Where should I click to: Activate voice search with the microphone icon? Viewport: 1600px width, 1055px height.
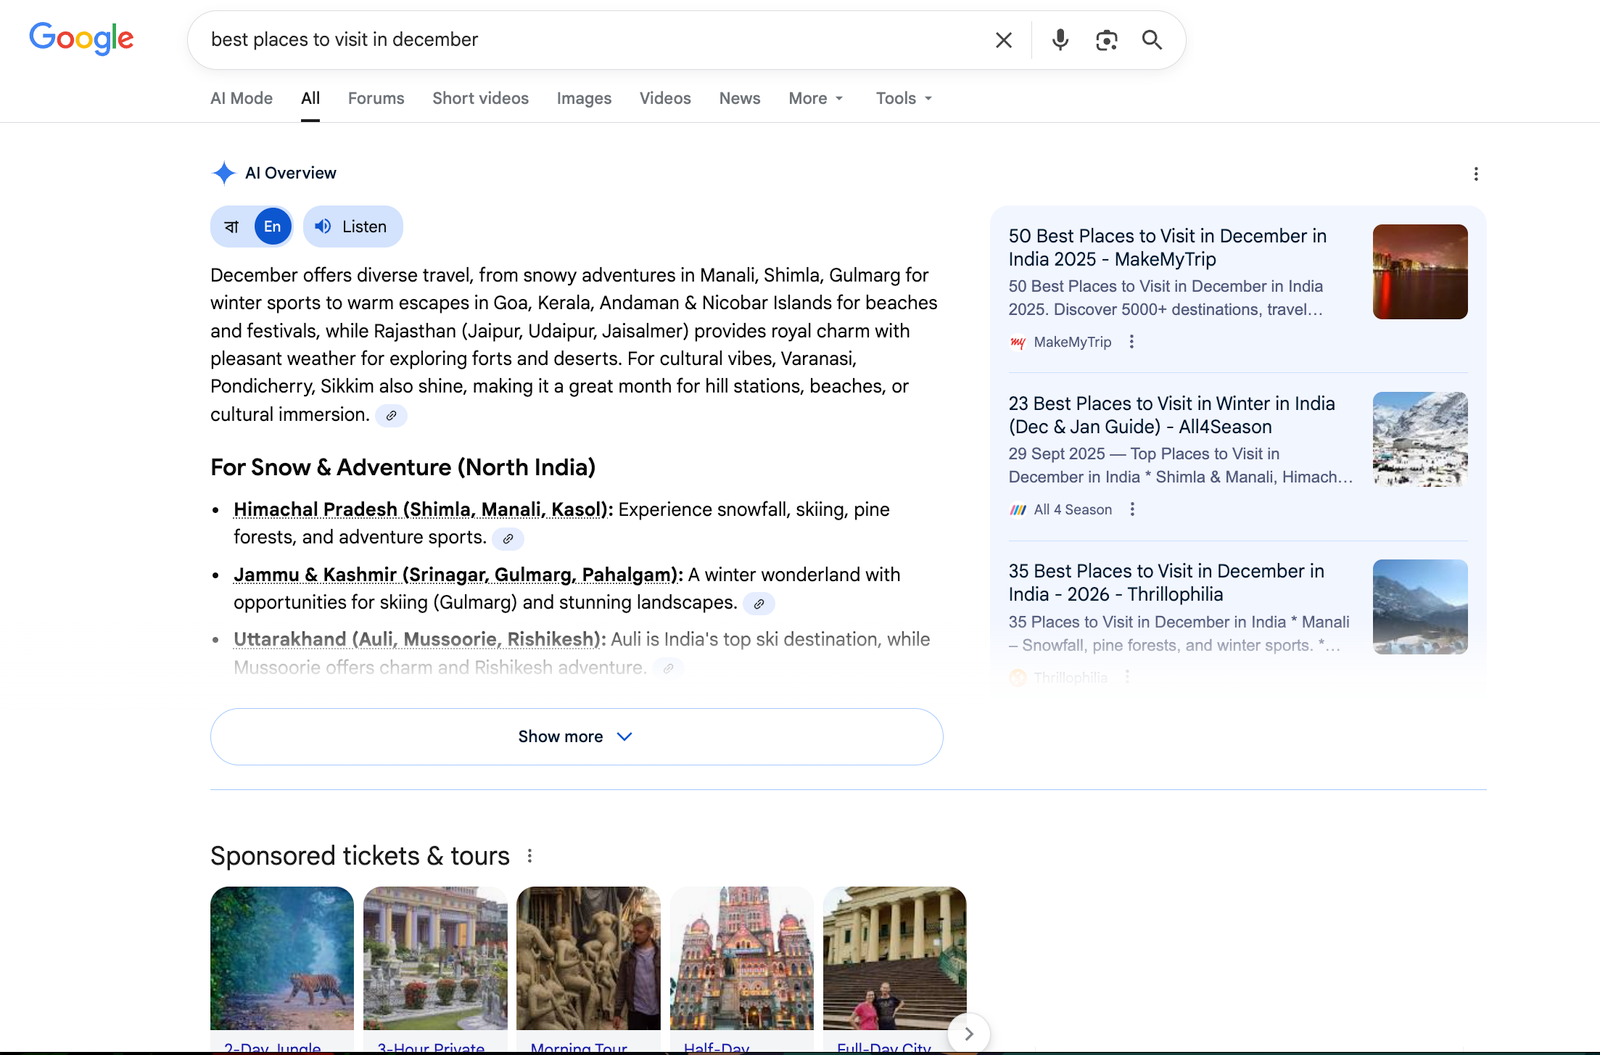[1059, 40]
